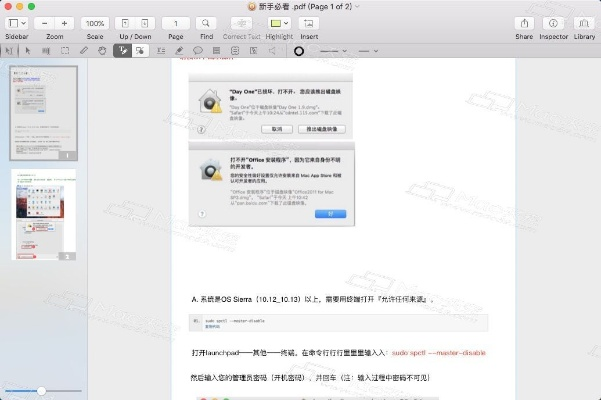
Task: Click the blue 好 button
Action: coord(330,214)
